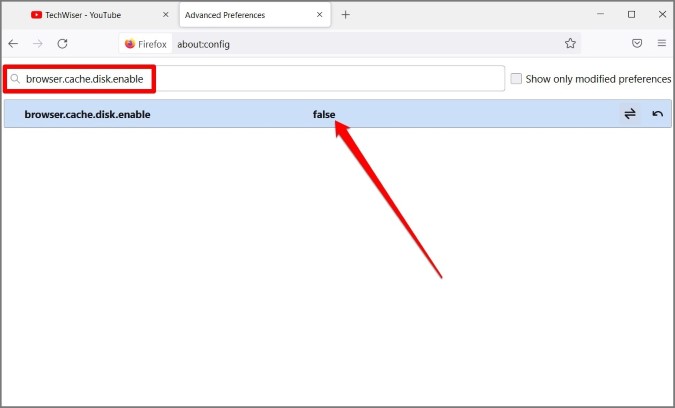Select the Advanced Preferences tab
675x408 pixels.
(x=255, y=15)
